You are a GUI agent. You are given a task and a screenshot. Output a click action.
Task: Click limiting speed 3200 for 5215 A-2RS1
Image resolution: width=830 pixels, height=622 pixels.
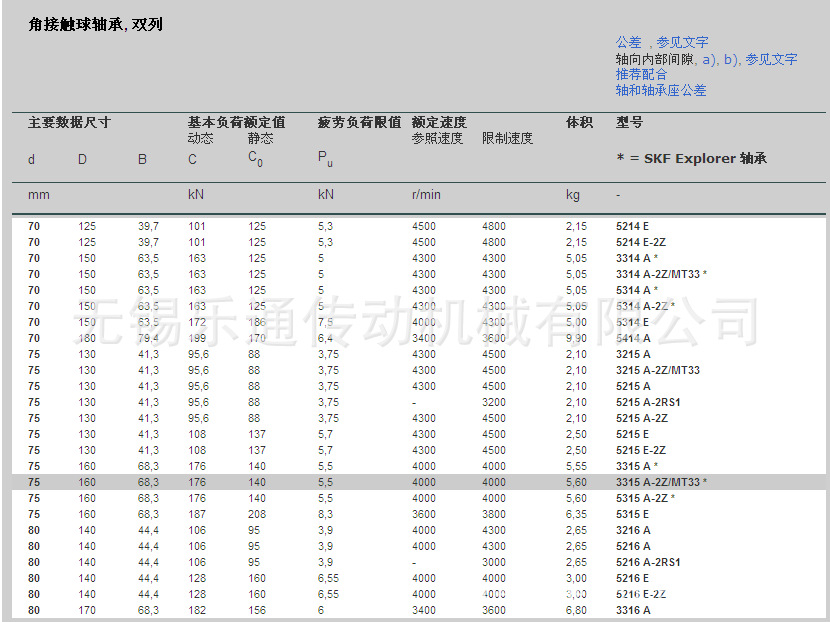[493, 402]
